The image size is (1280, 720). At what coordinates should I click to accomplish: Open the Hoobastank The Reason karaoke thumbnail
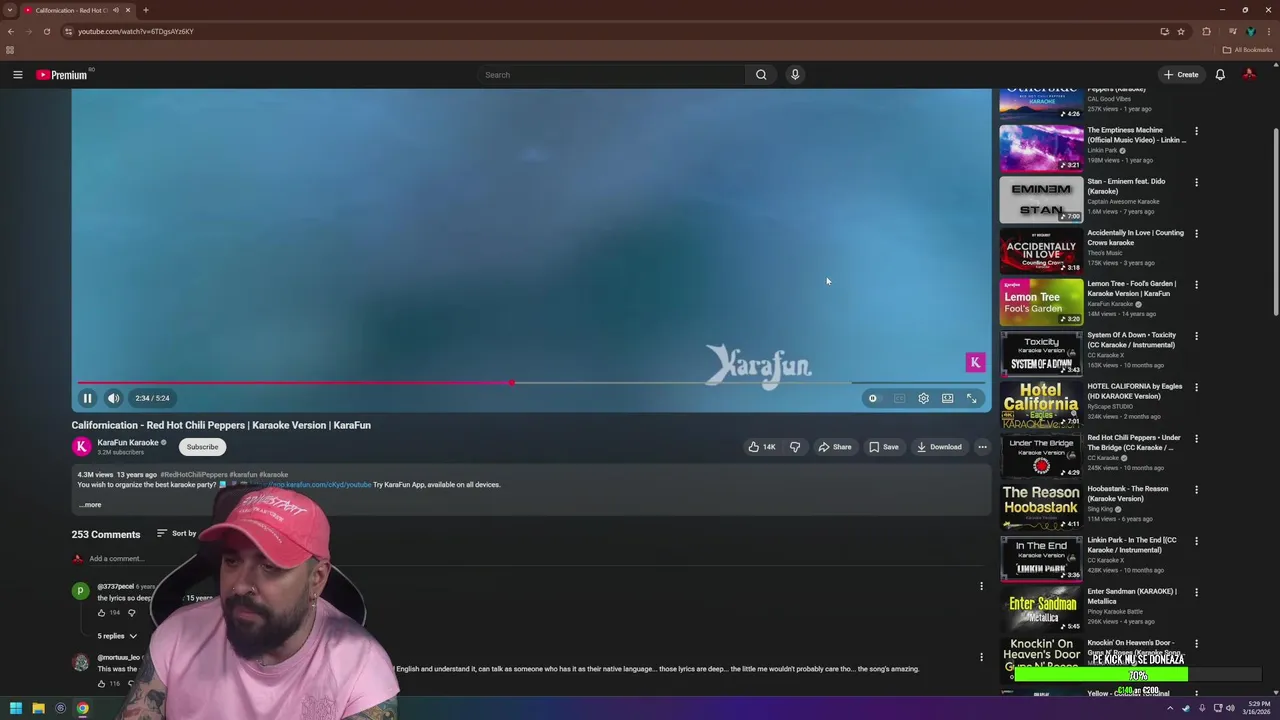coord(1041,507)
